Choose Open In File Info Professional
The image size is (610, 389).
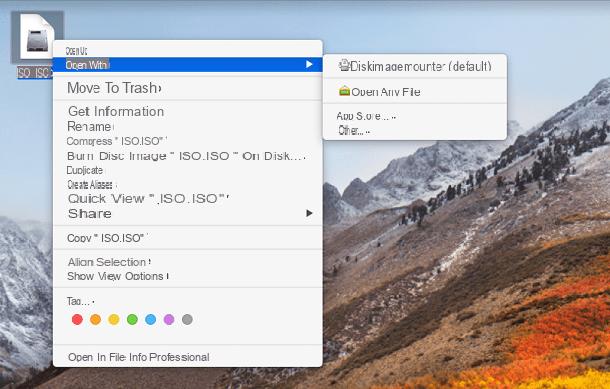coord(188,357)
